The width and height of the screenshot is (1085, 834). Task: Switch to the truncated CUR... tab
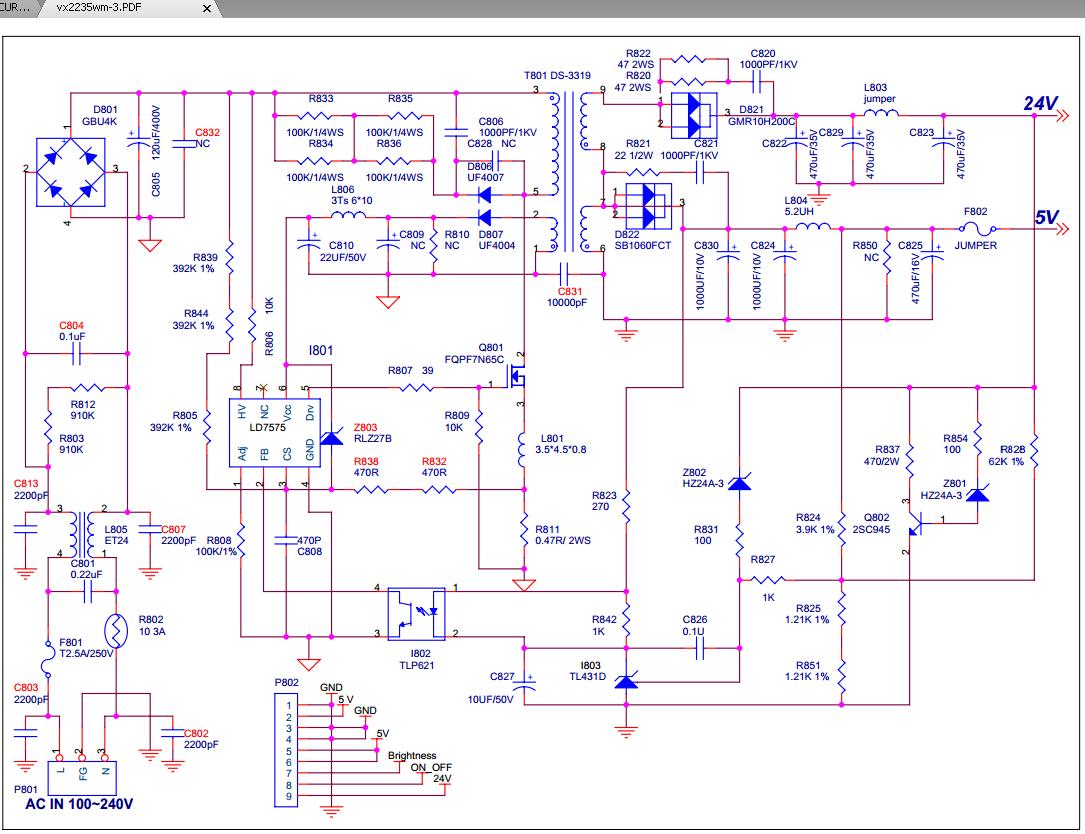[15, 8]
